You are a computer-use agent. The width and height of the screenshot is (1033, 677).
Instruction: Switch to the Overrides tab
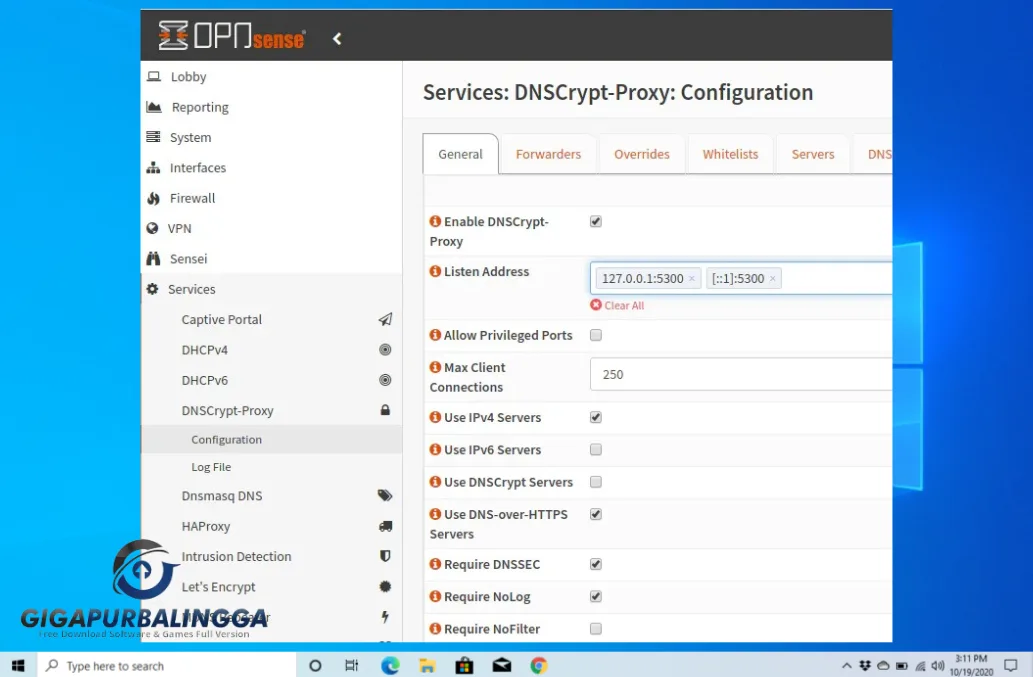642,154
